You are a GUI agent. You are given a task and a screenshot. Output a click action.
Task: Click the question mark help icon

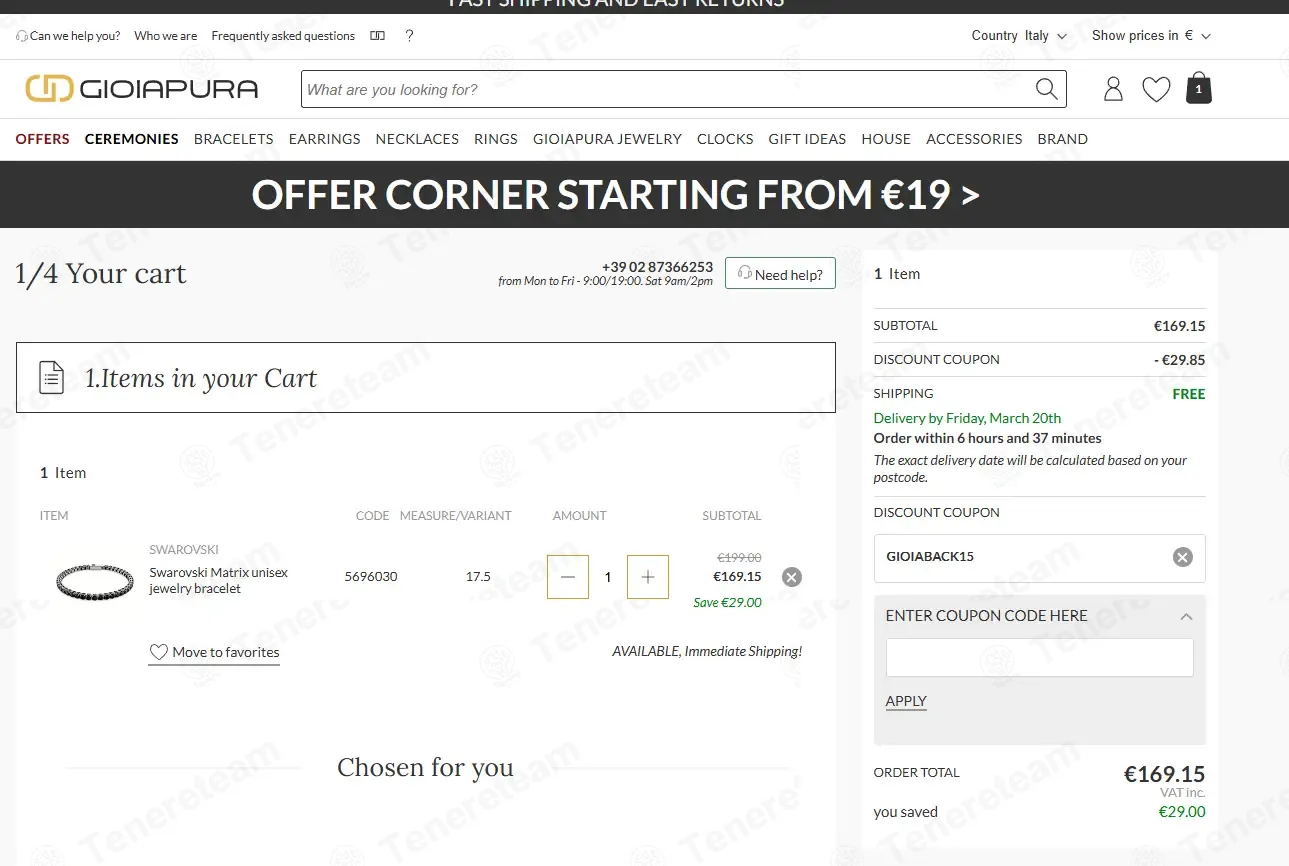409,36
